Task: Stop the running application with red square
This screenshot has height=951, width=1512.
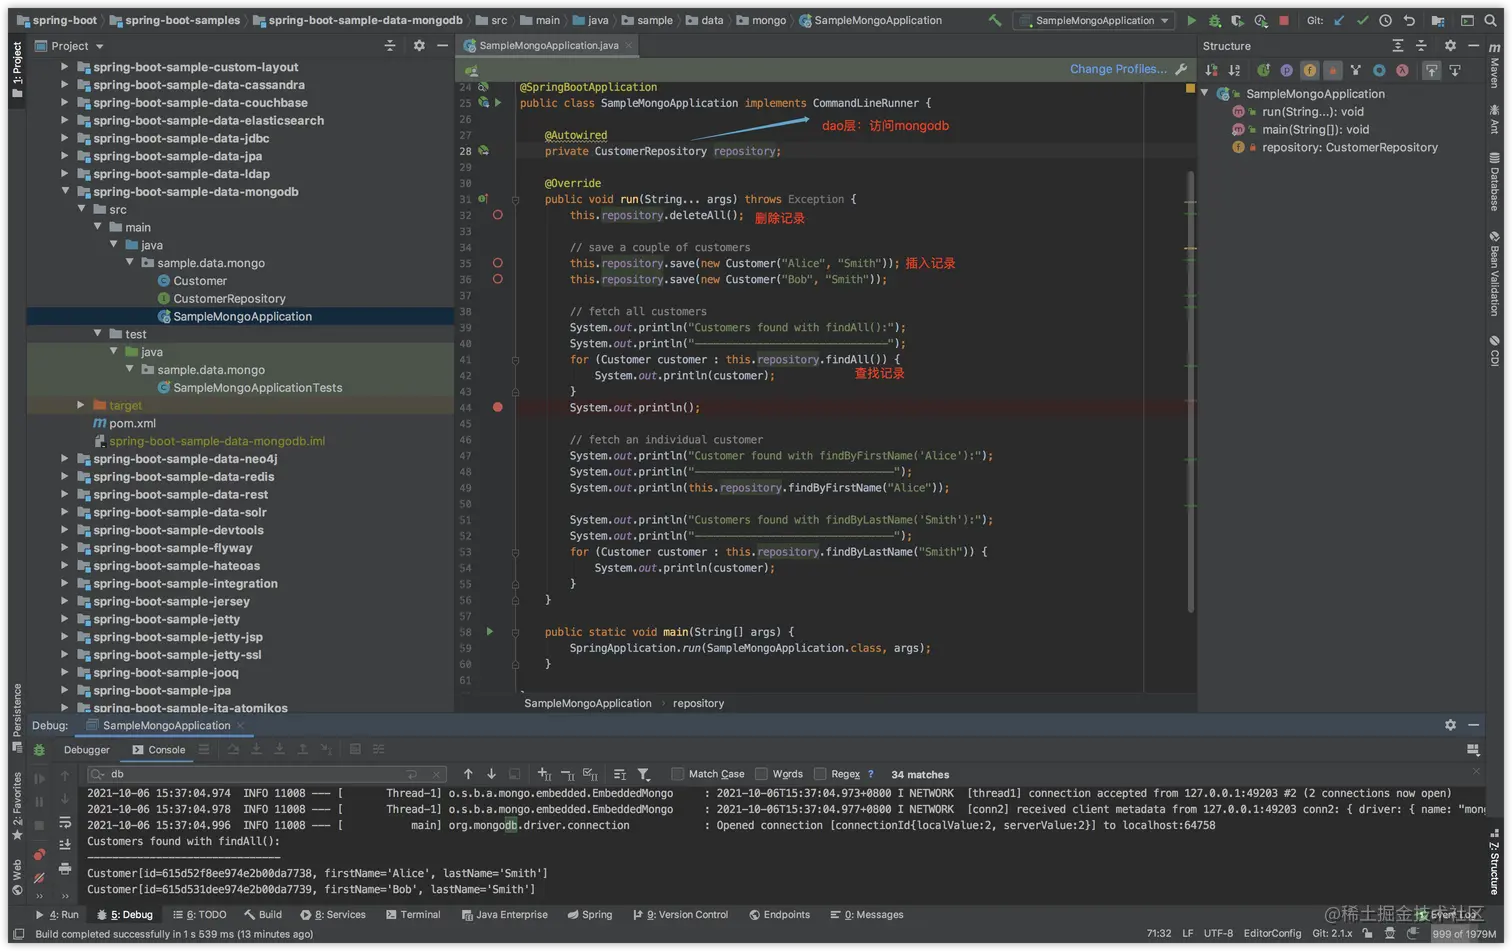Action: tap(1284, 20)
